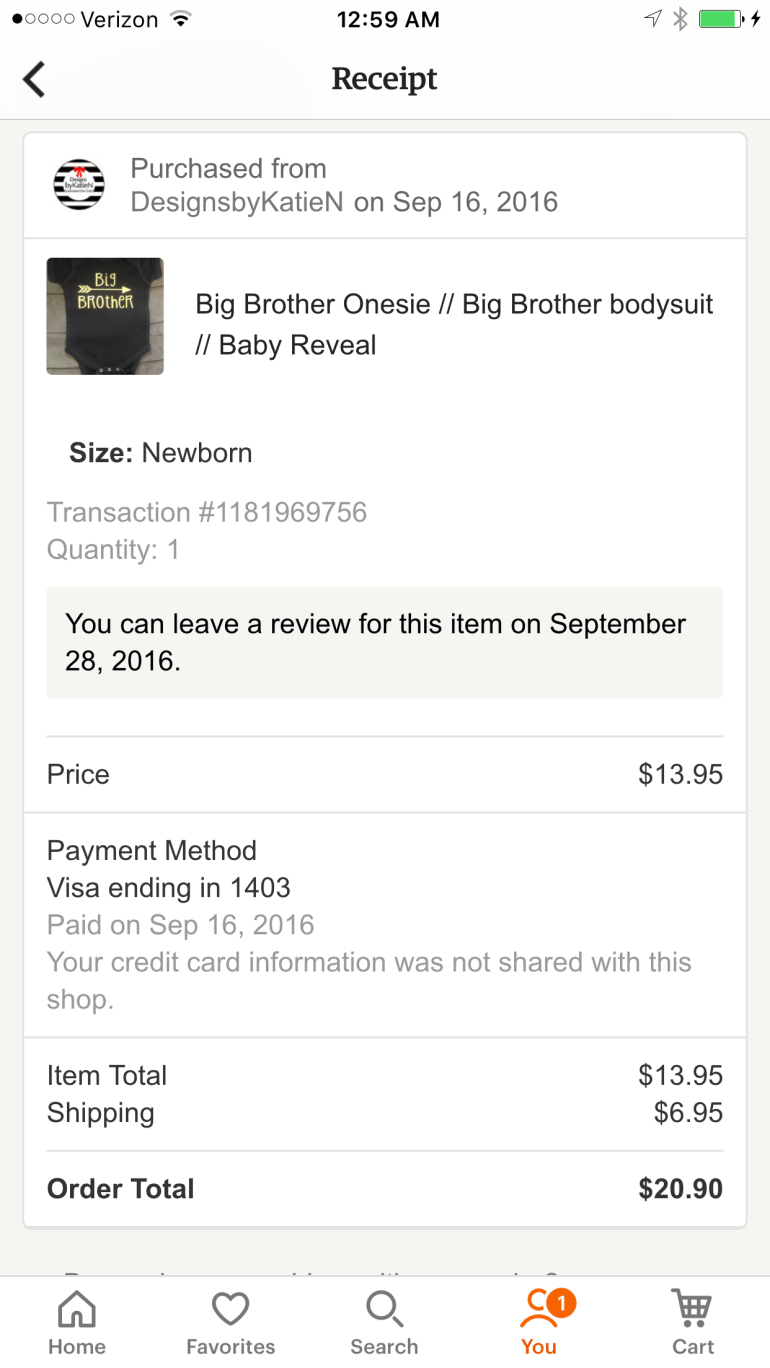Go to the Favorites heart tab

point(231,1322)
